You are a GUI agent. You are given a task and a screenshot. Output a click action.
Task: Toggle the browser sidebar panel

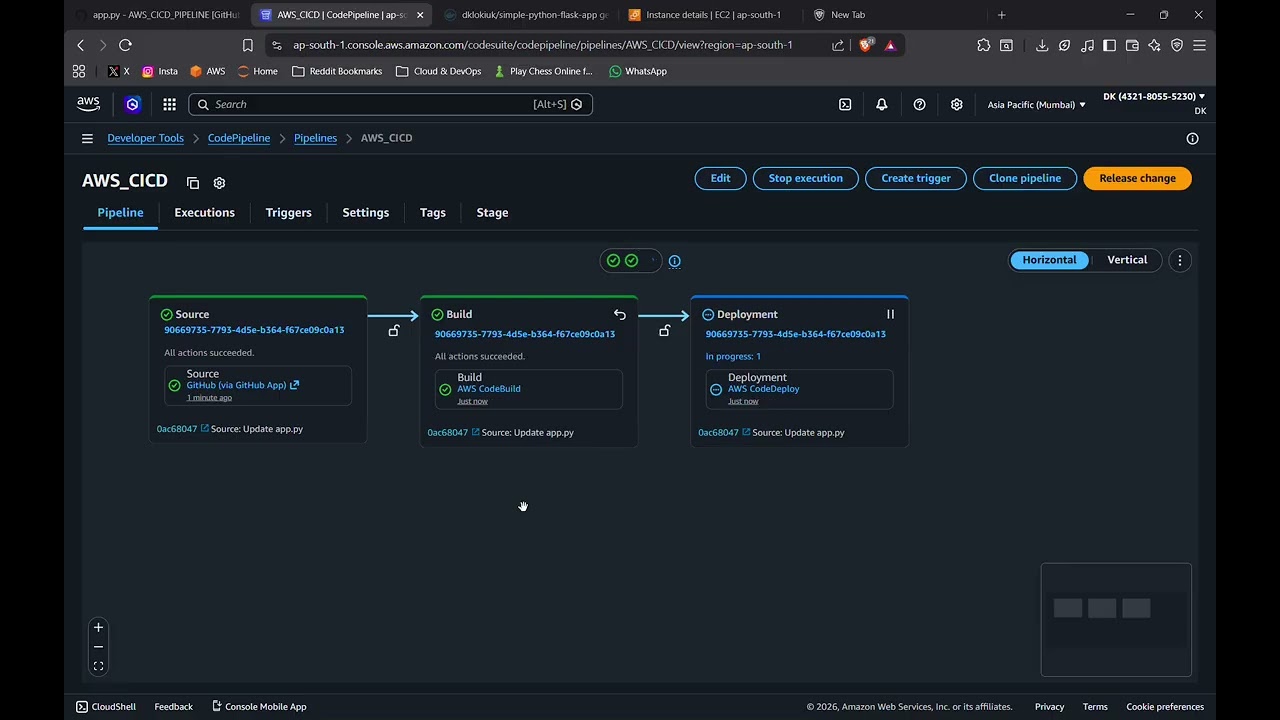click(x=1109, y=45)
